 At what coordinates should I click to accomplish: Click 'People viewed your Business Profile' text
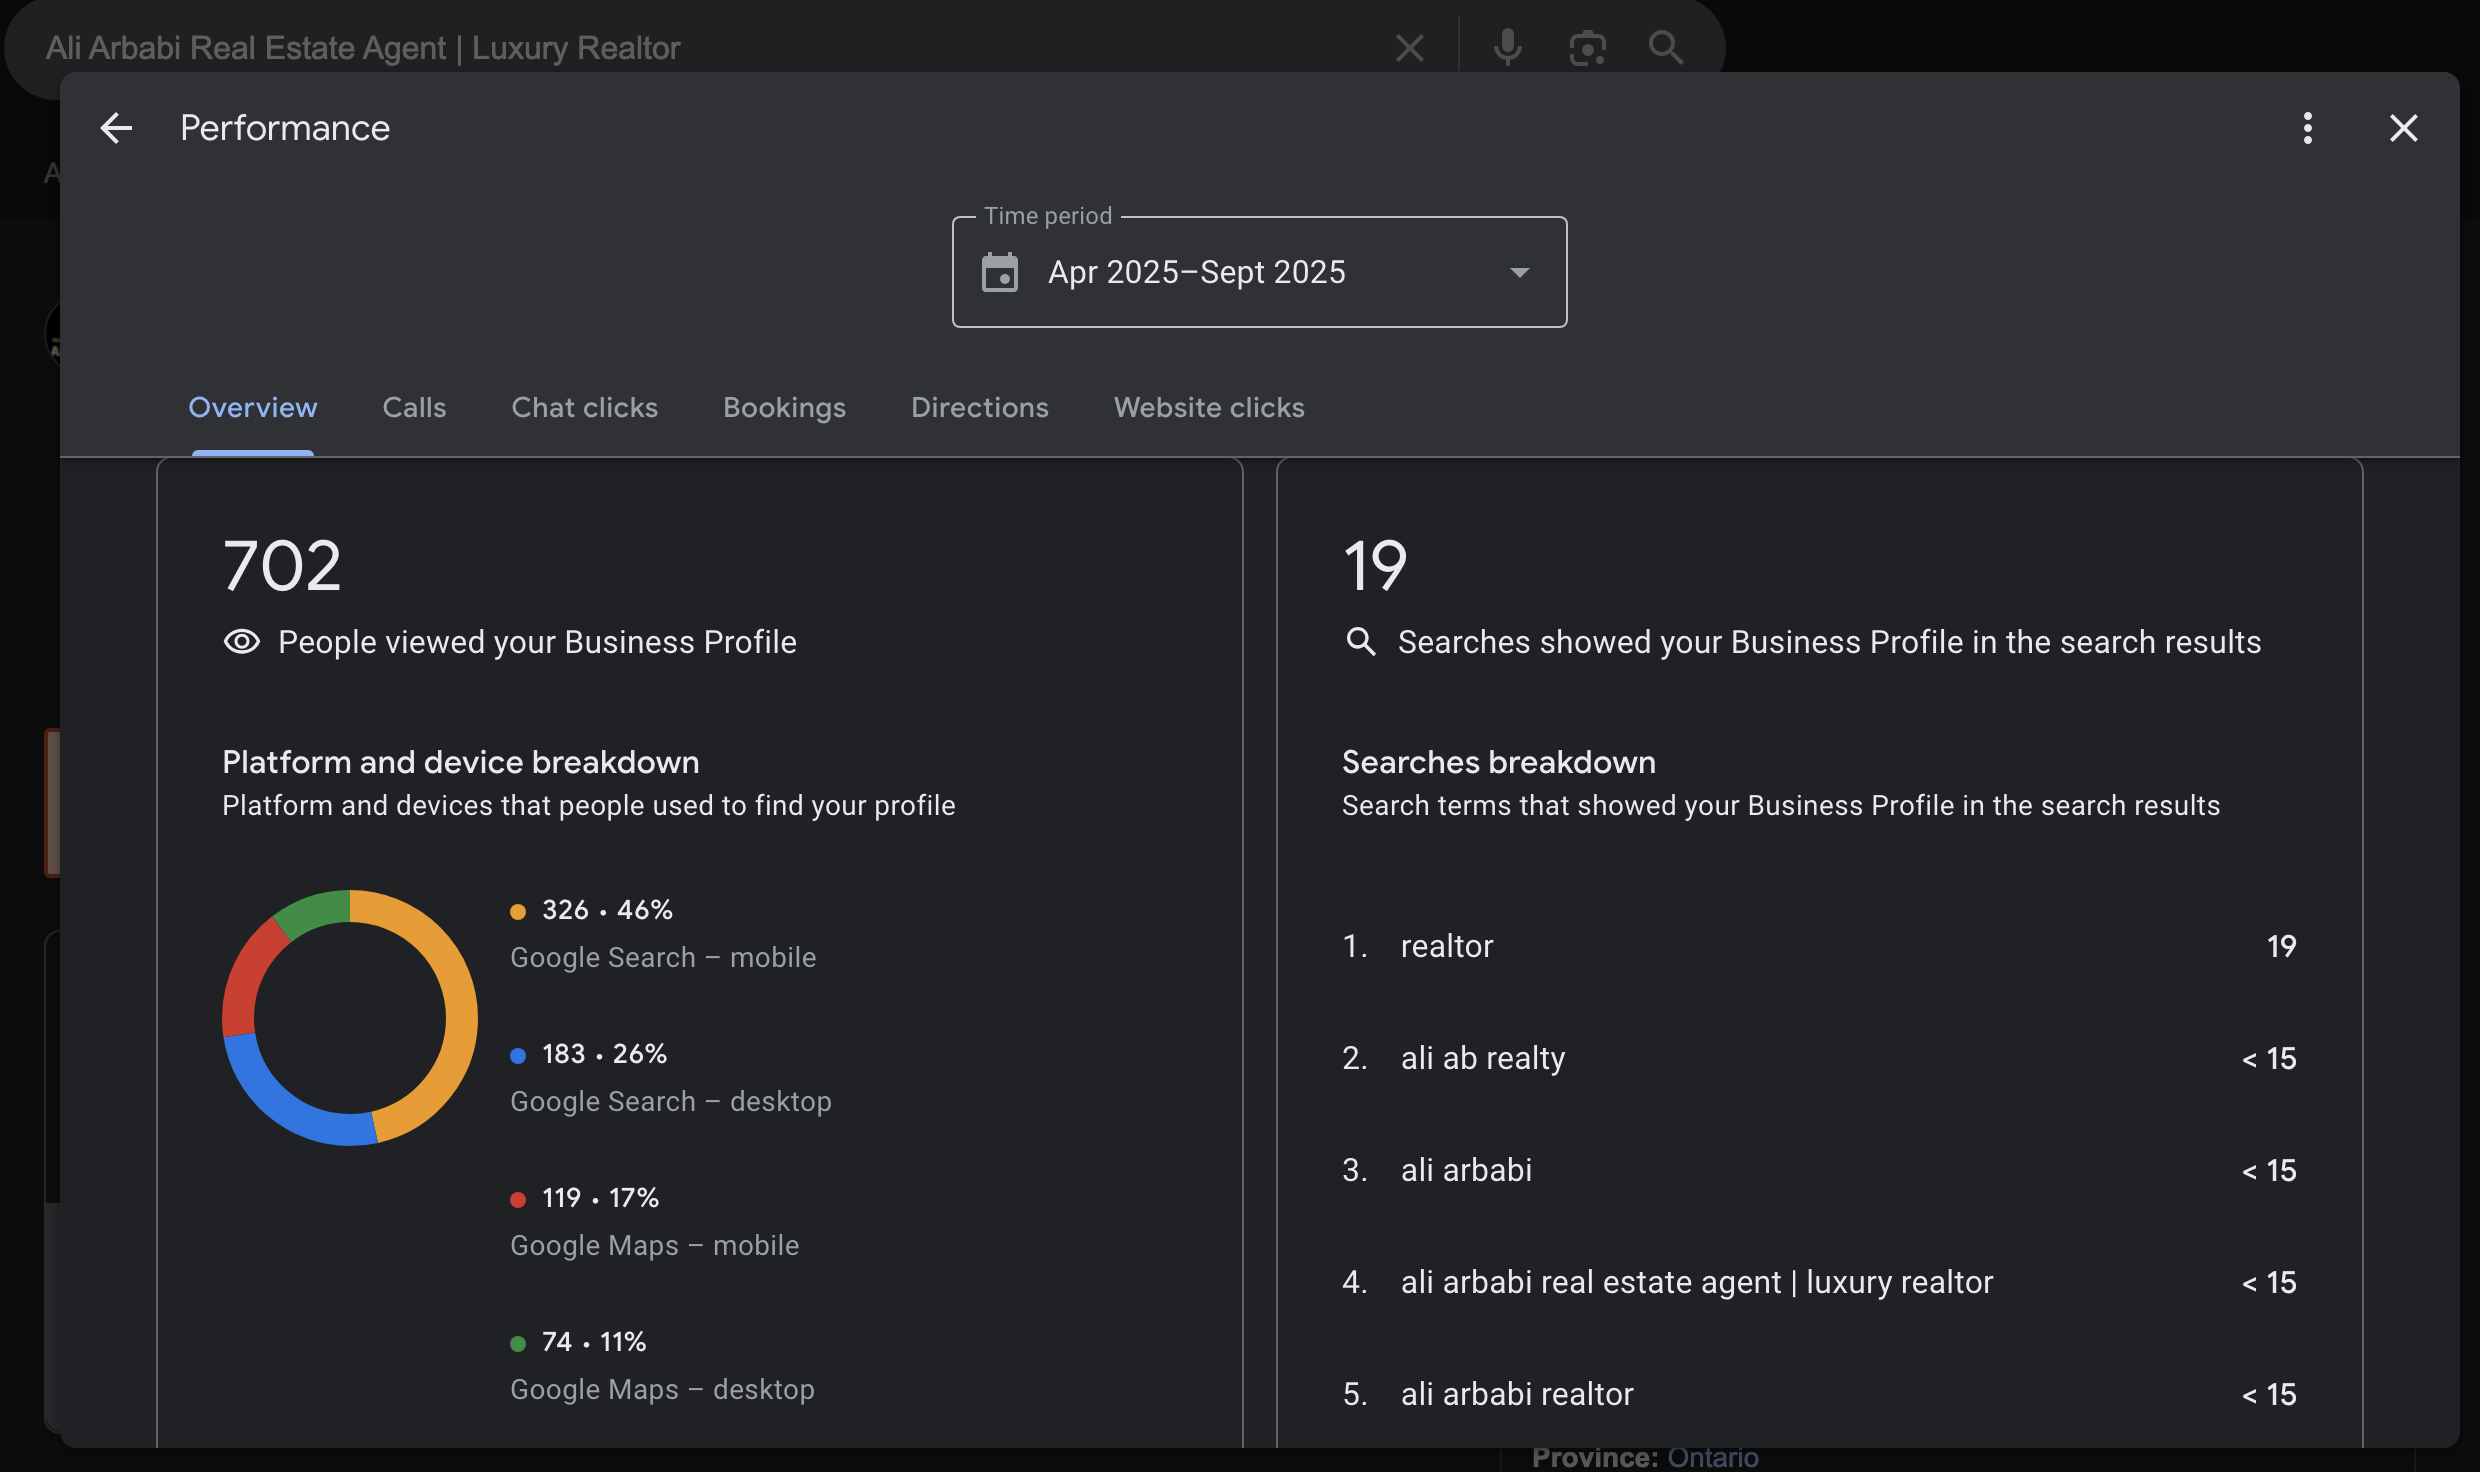(537, 642)
